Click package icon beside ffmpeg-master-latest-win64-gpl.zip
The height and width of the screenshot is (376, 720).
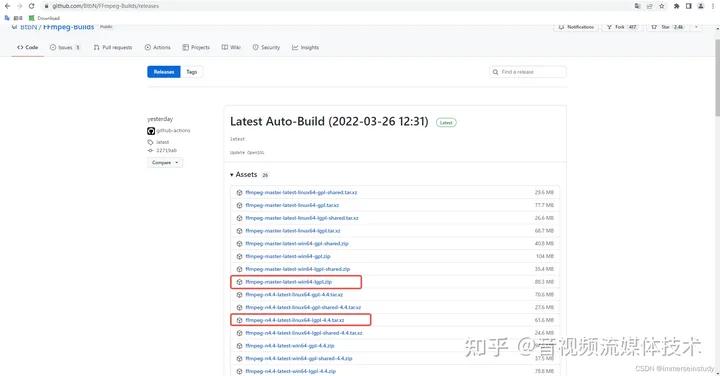point(239,256)
